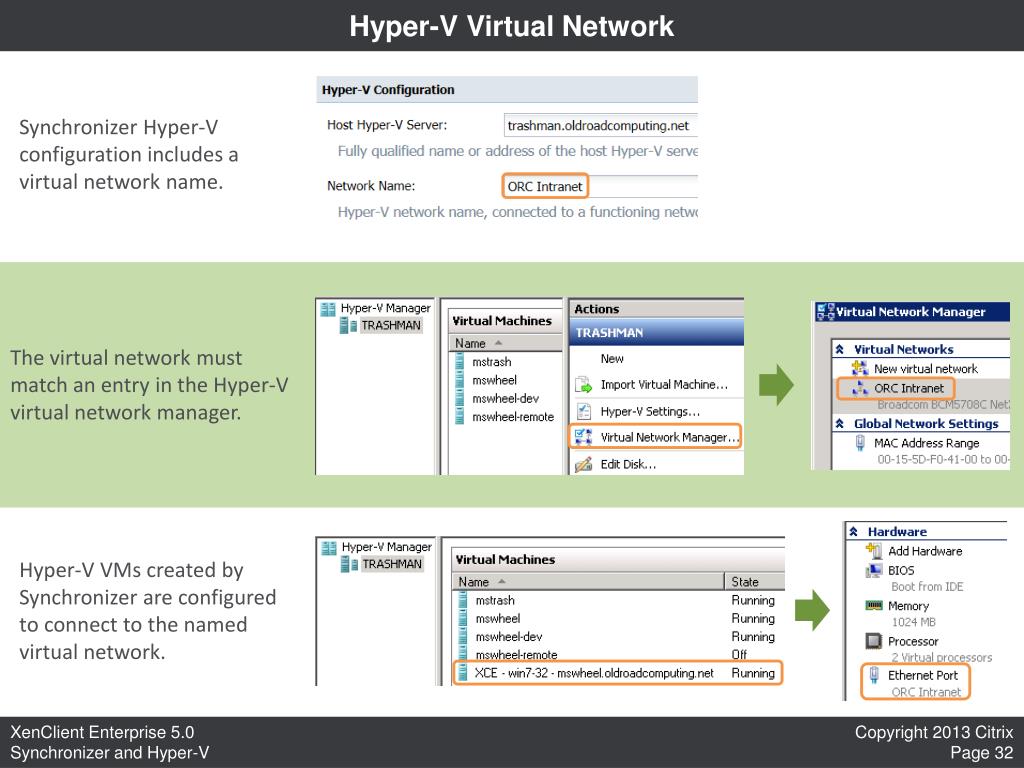
Task: Select MAC Address Range setting
Action: click(x=927, y=443)
